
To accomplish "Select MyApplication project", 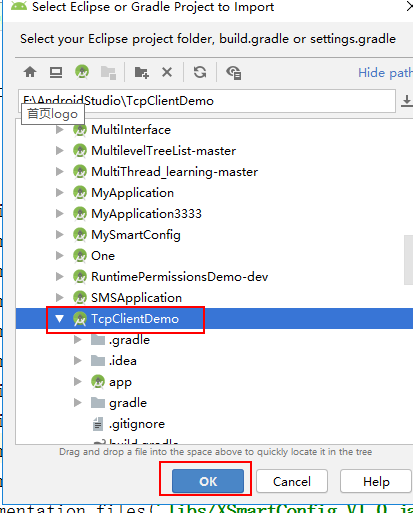I will point(132,193).
